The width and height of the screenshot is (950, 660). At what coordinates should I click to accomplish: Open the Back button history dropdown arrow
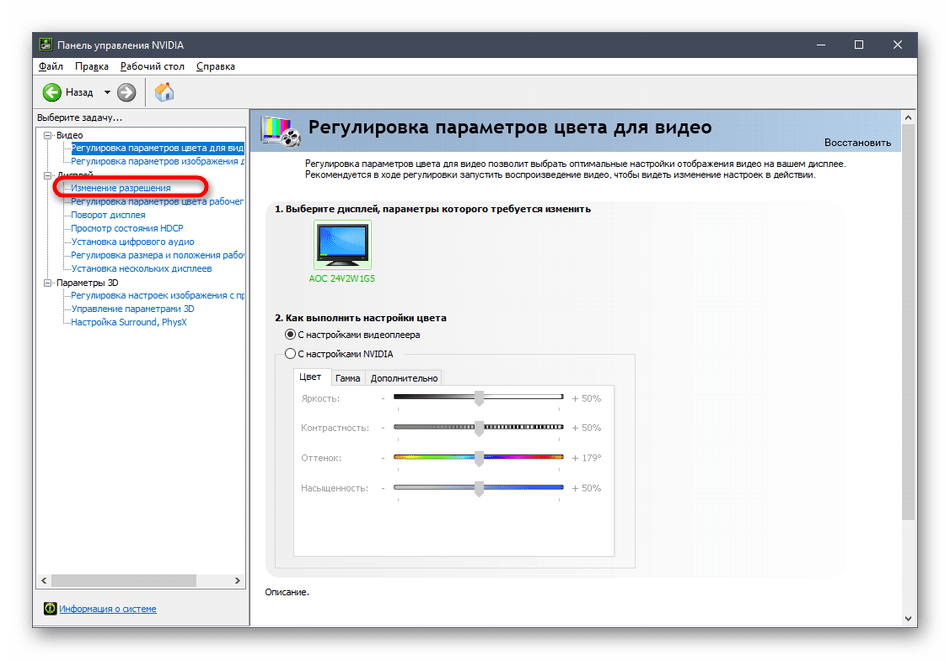107,92
